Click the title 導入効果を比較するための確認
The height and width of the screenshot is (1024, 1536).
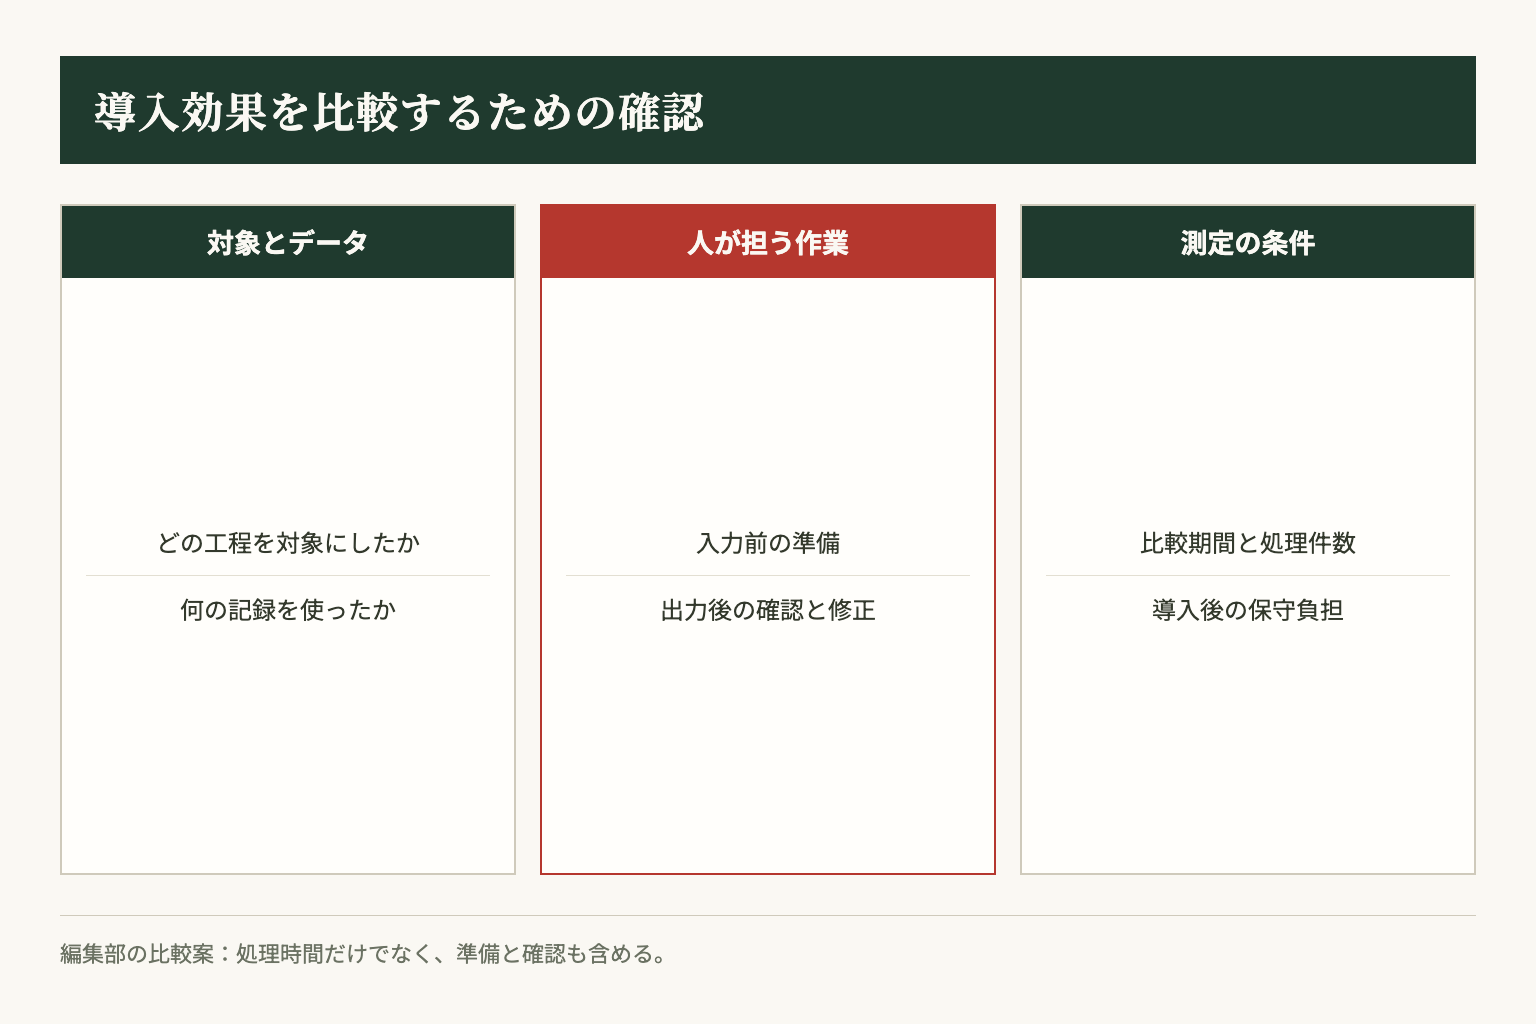[x=399, y=112]
